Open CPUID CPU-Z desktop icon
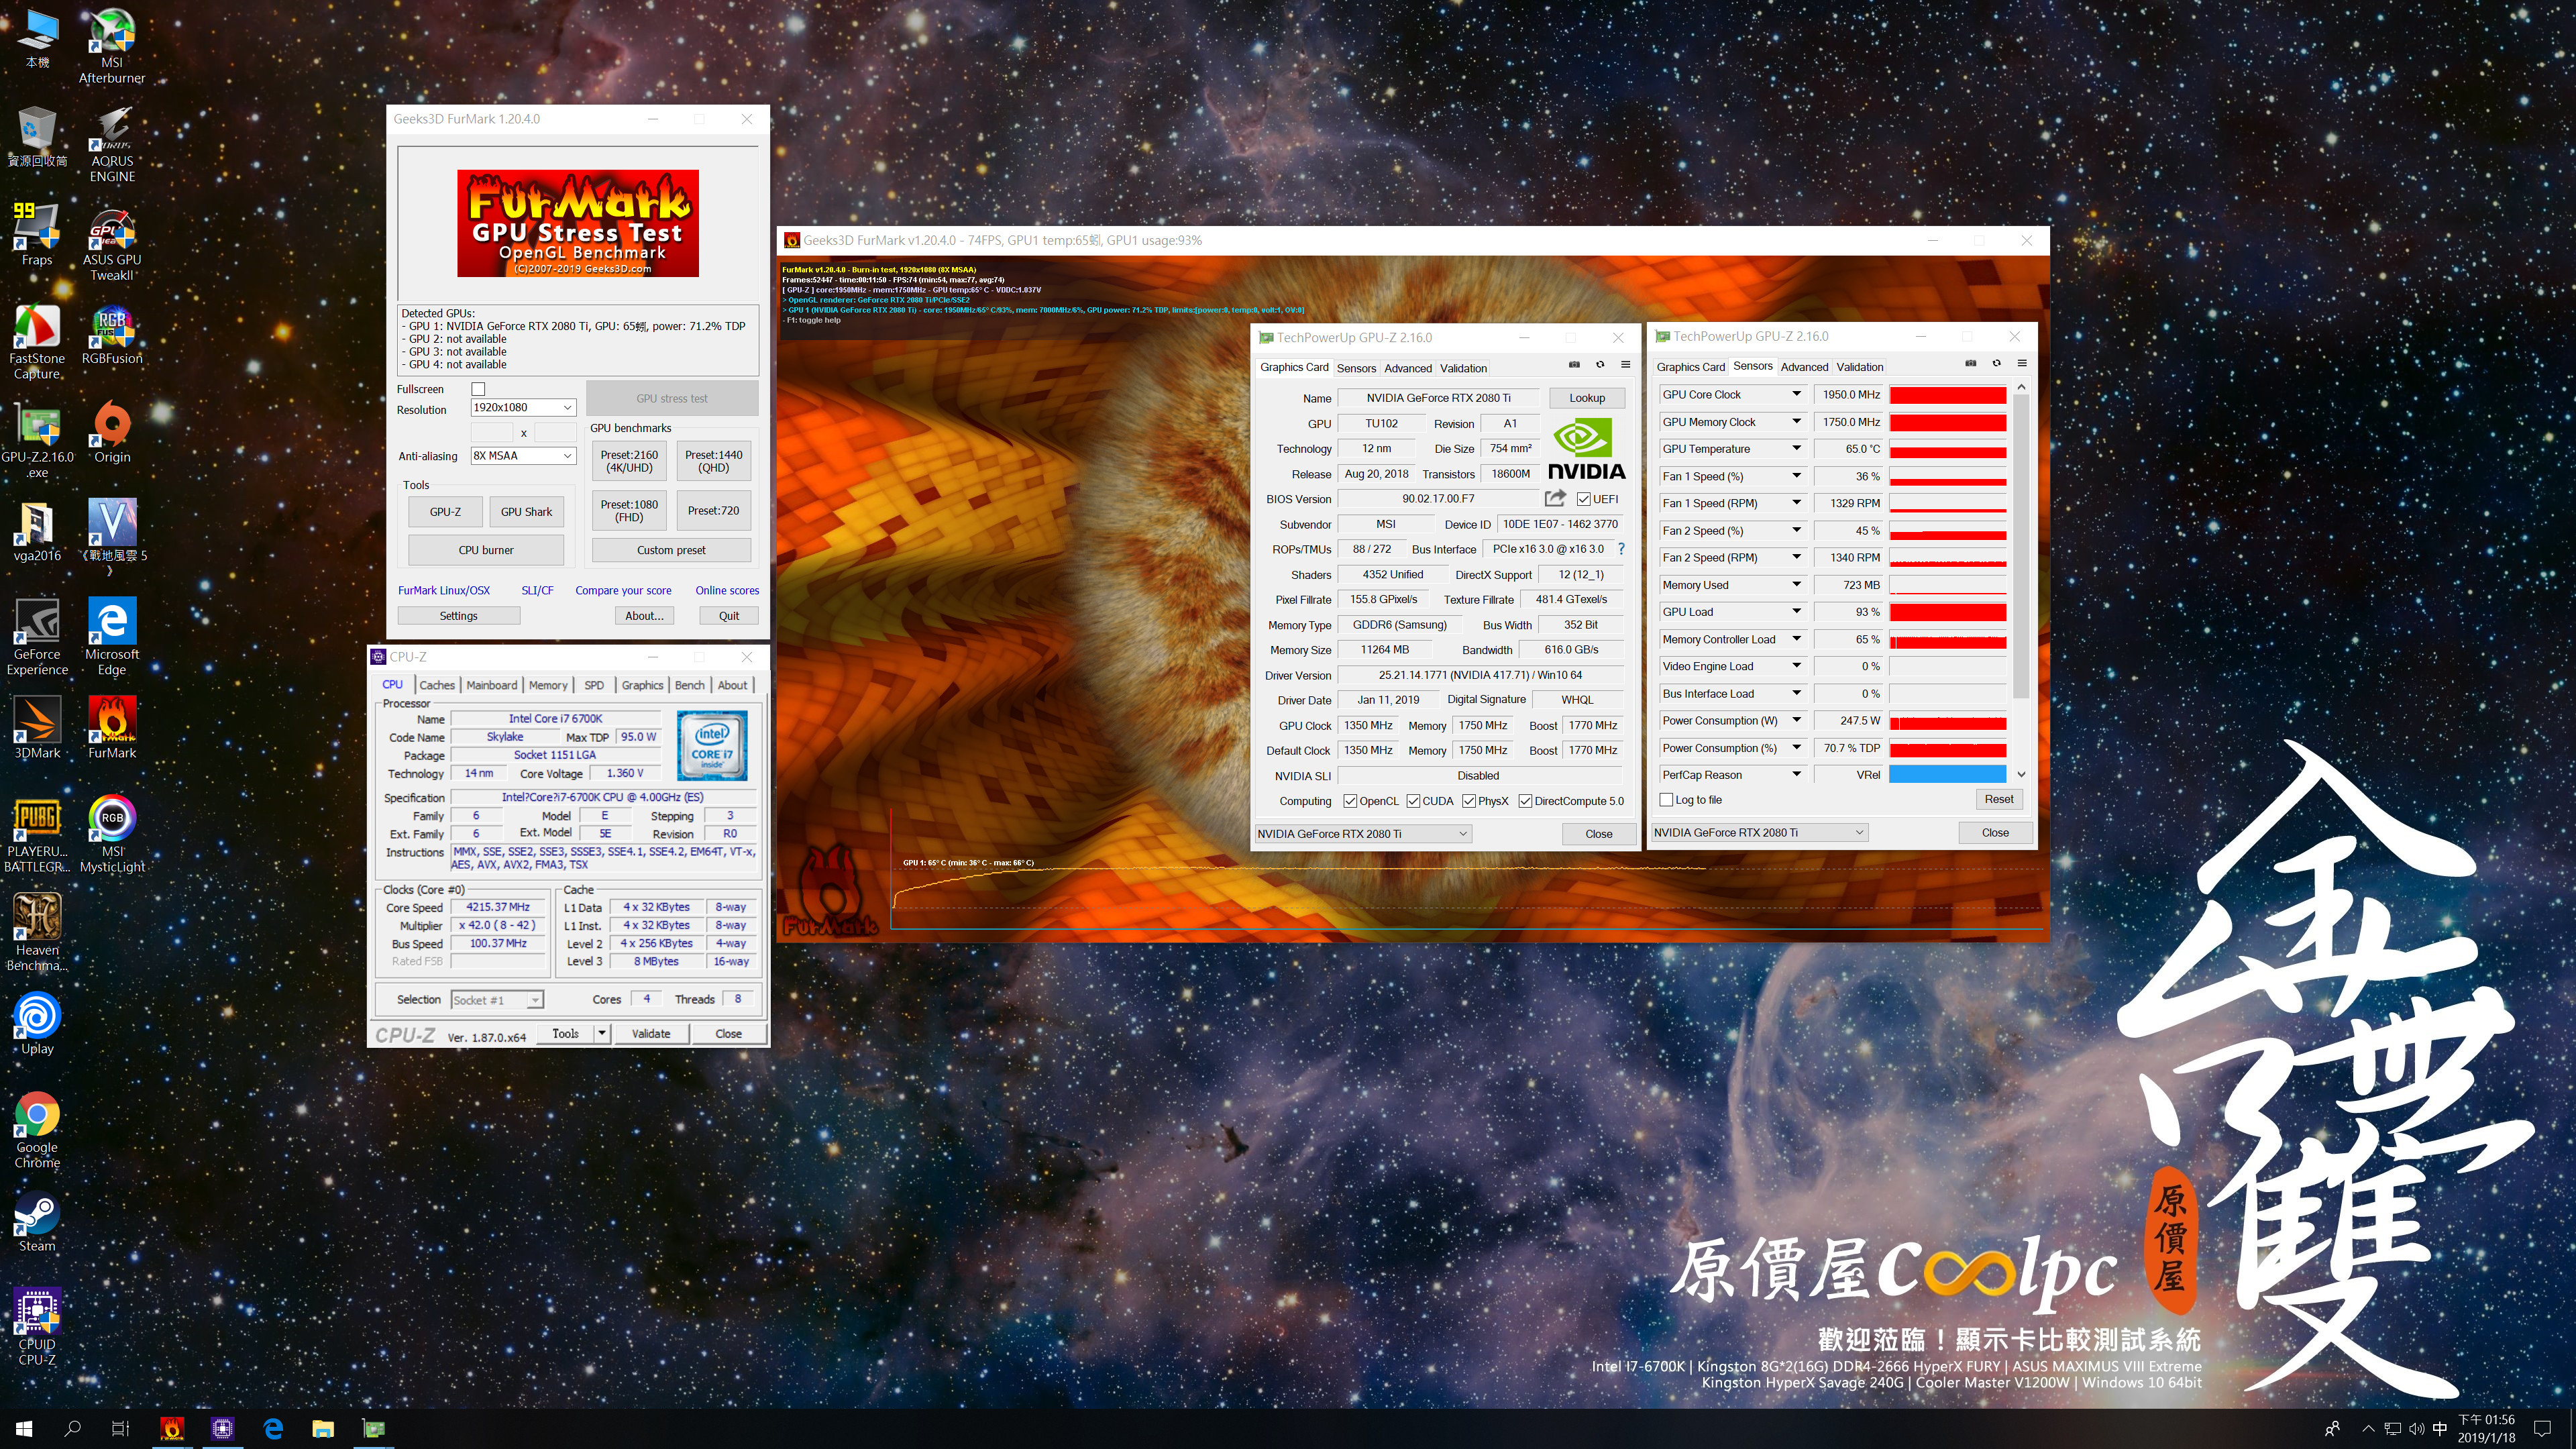This screenshot has width=2576, height=1449. (37, 1328)
